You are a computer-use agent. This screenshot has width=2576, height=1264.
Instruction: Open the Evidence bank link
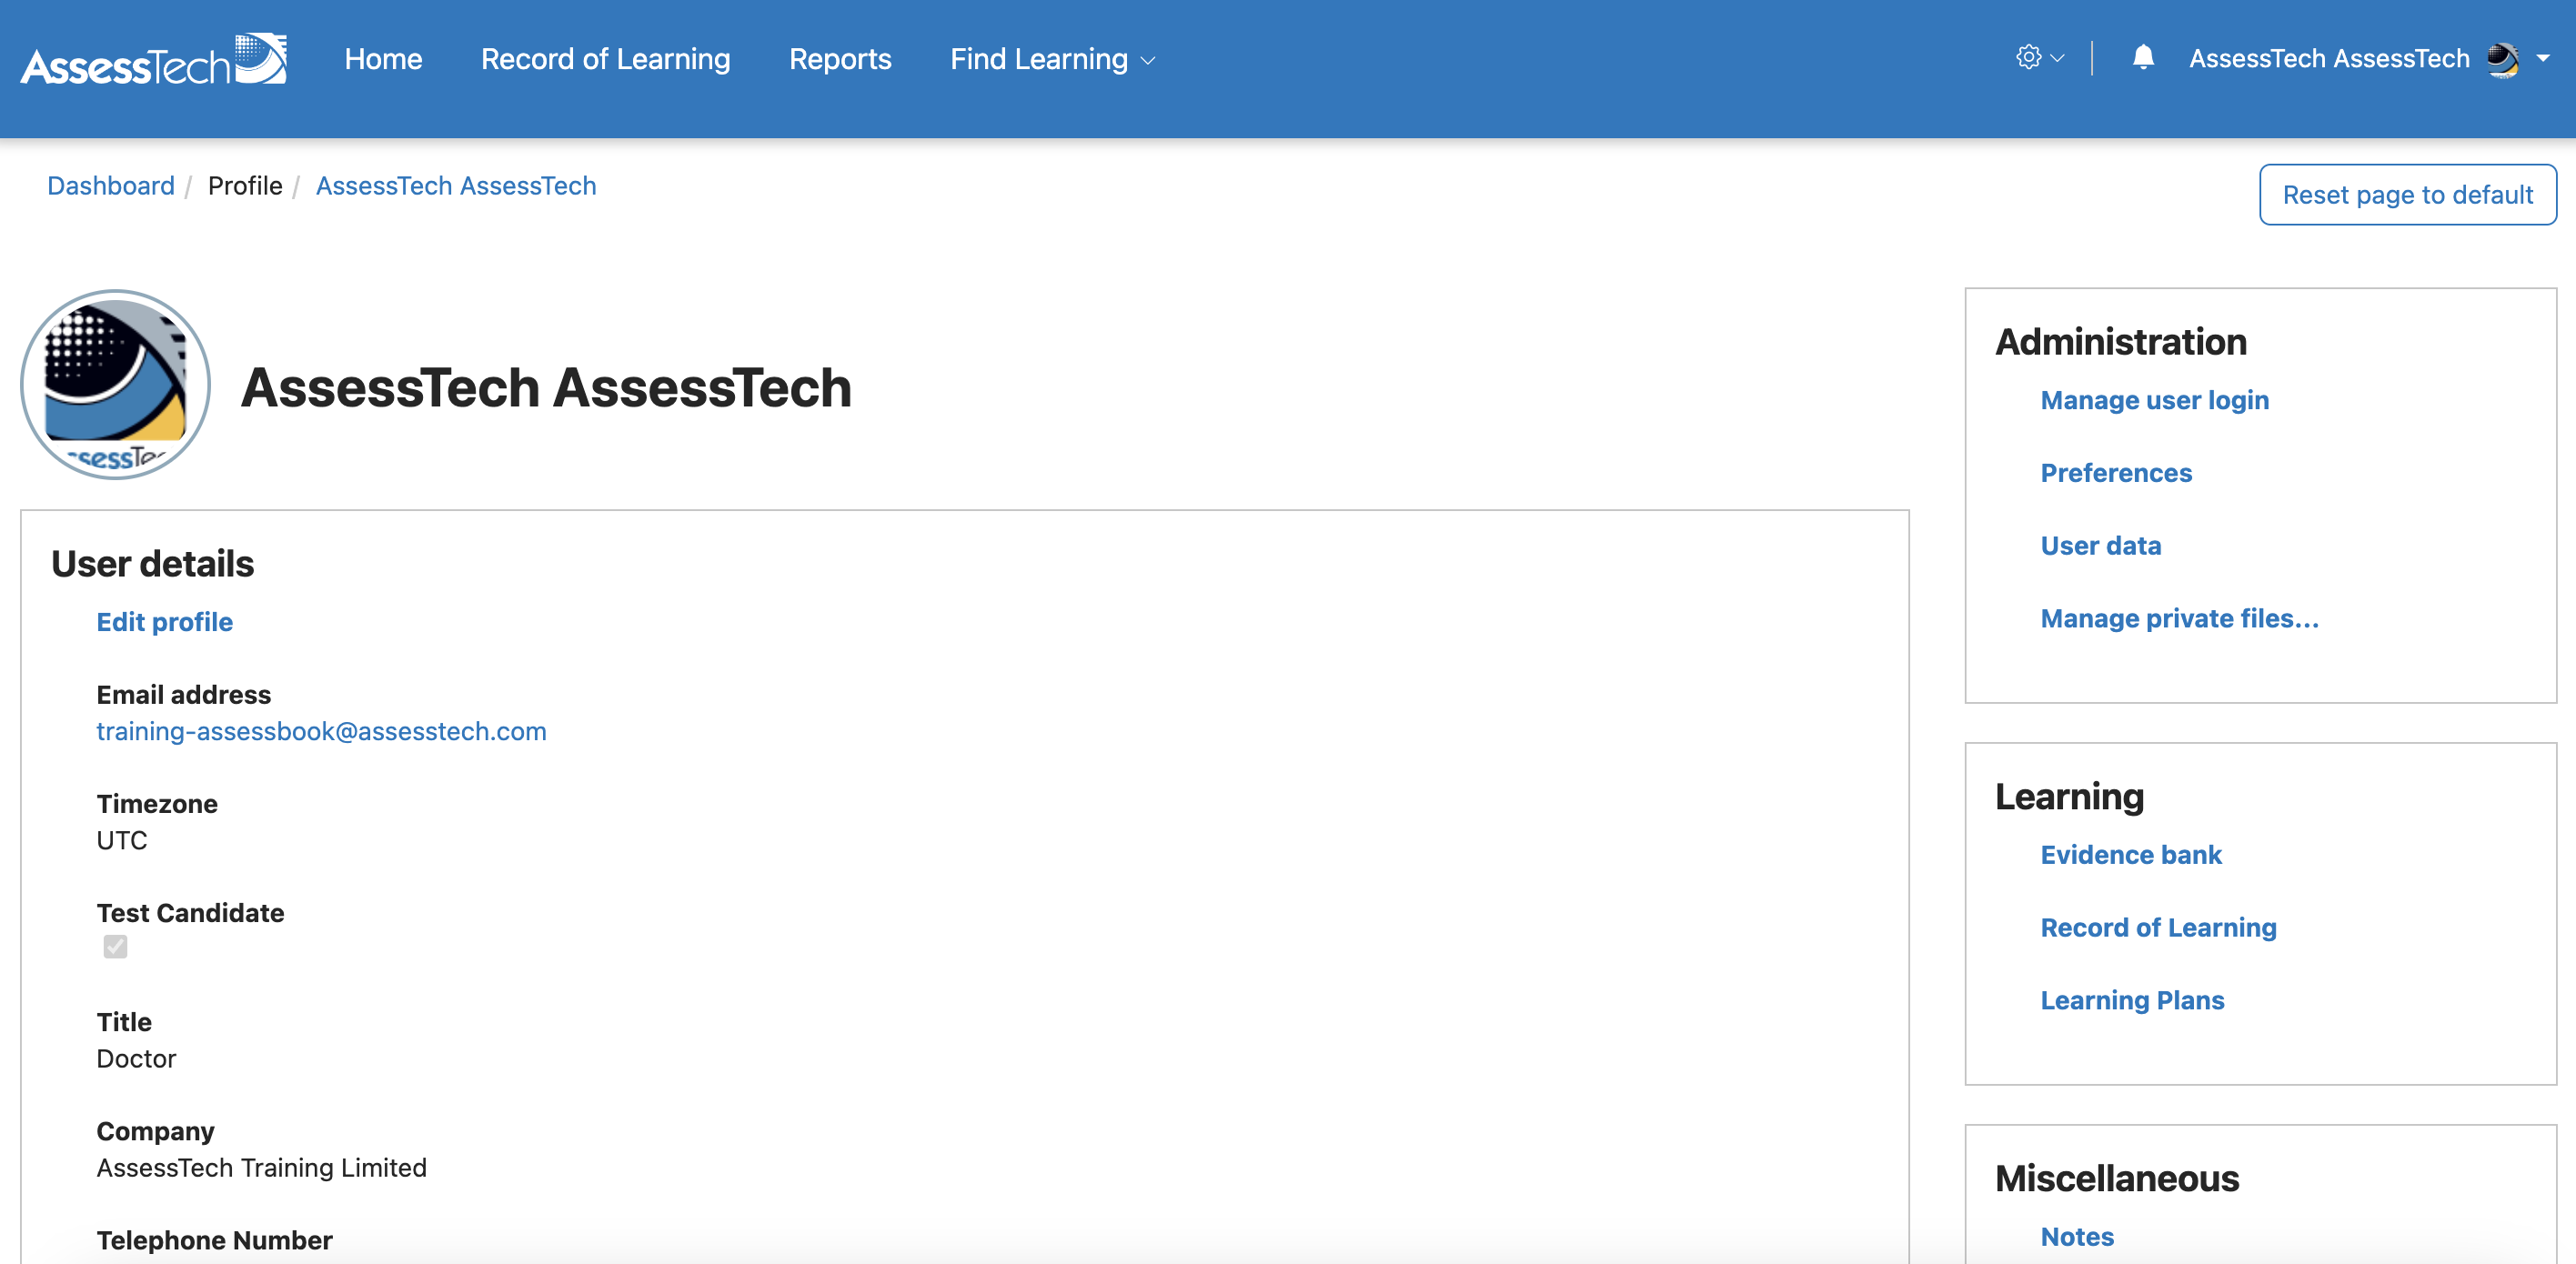[2130, 855]
